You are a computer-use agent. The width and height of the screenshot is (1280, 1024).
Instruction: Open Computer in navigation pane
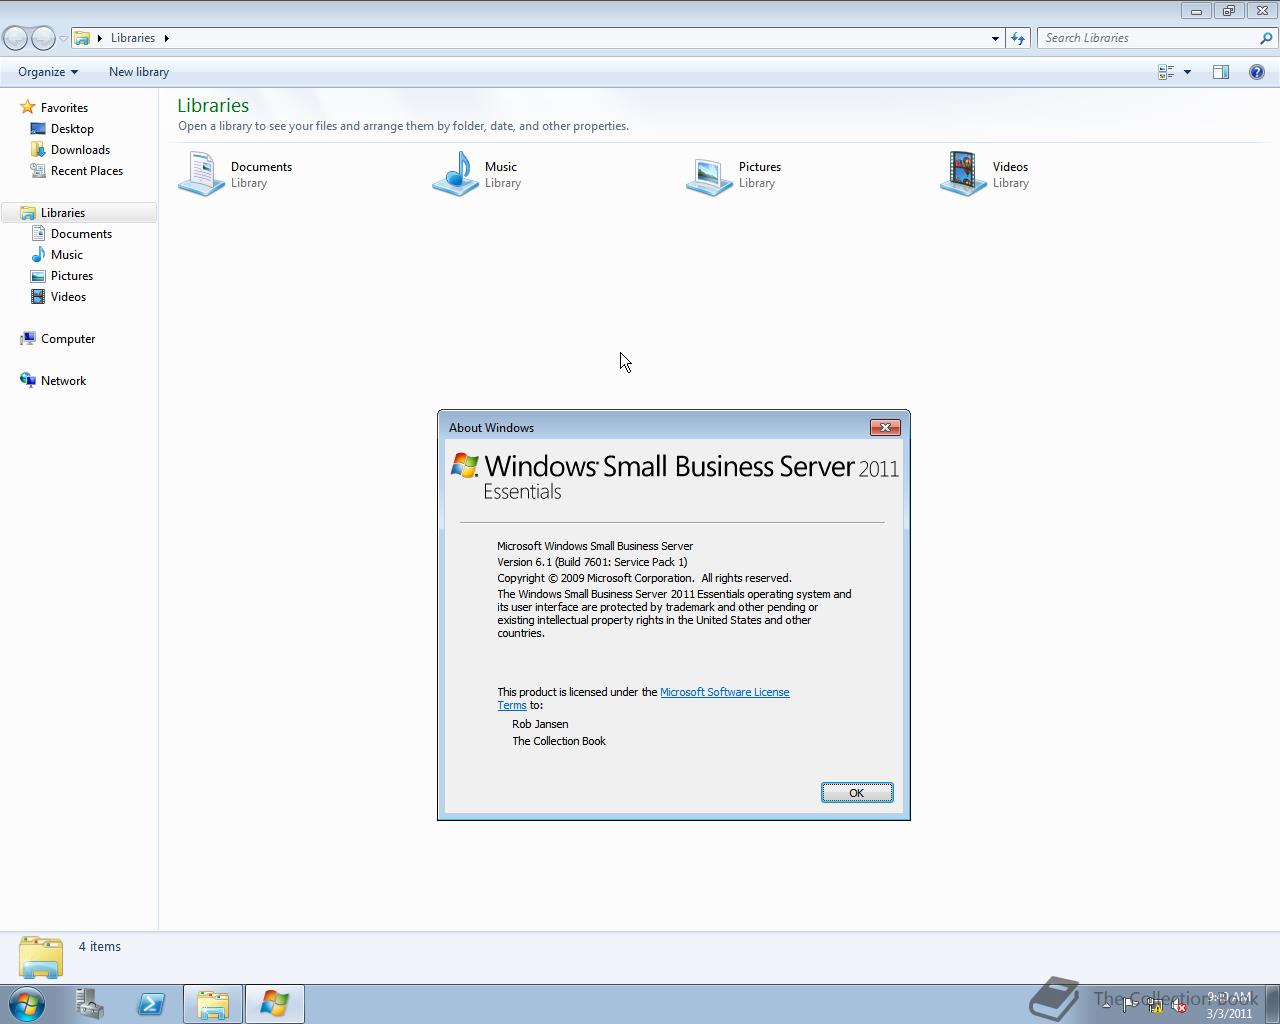68,339
